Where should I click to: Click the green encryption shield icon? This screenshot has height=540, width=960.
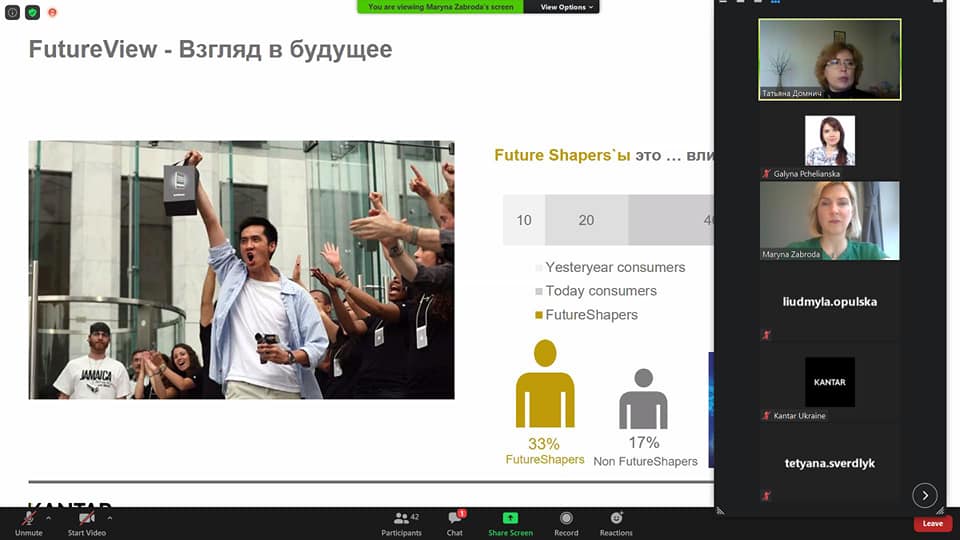pyautogui.click(x=32, y=12)
